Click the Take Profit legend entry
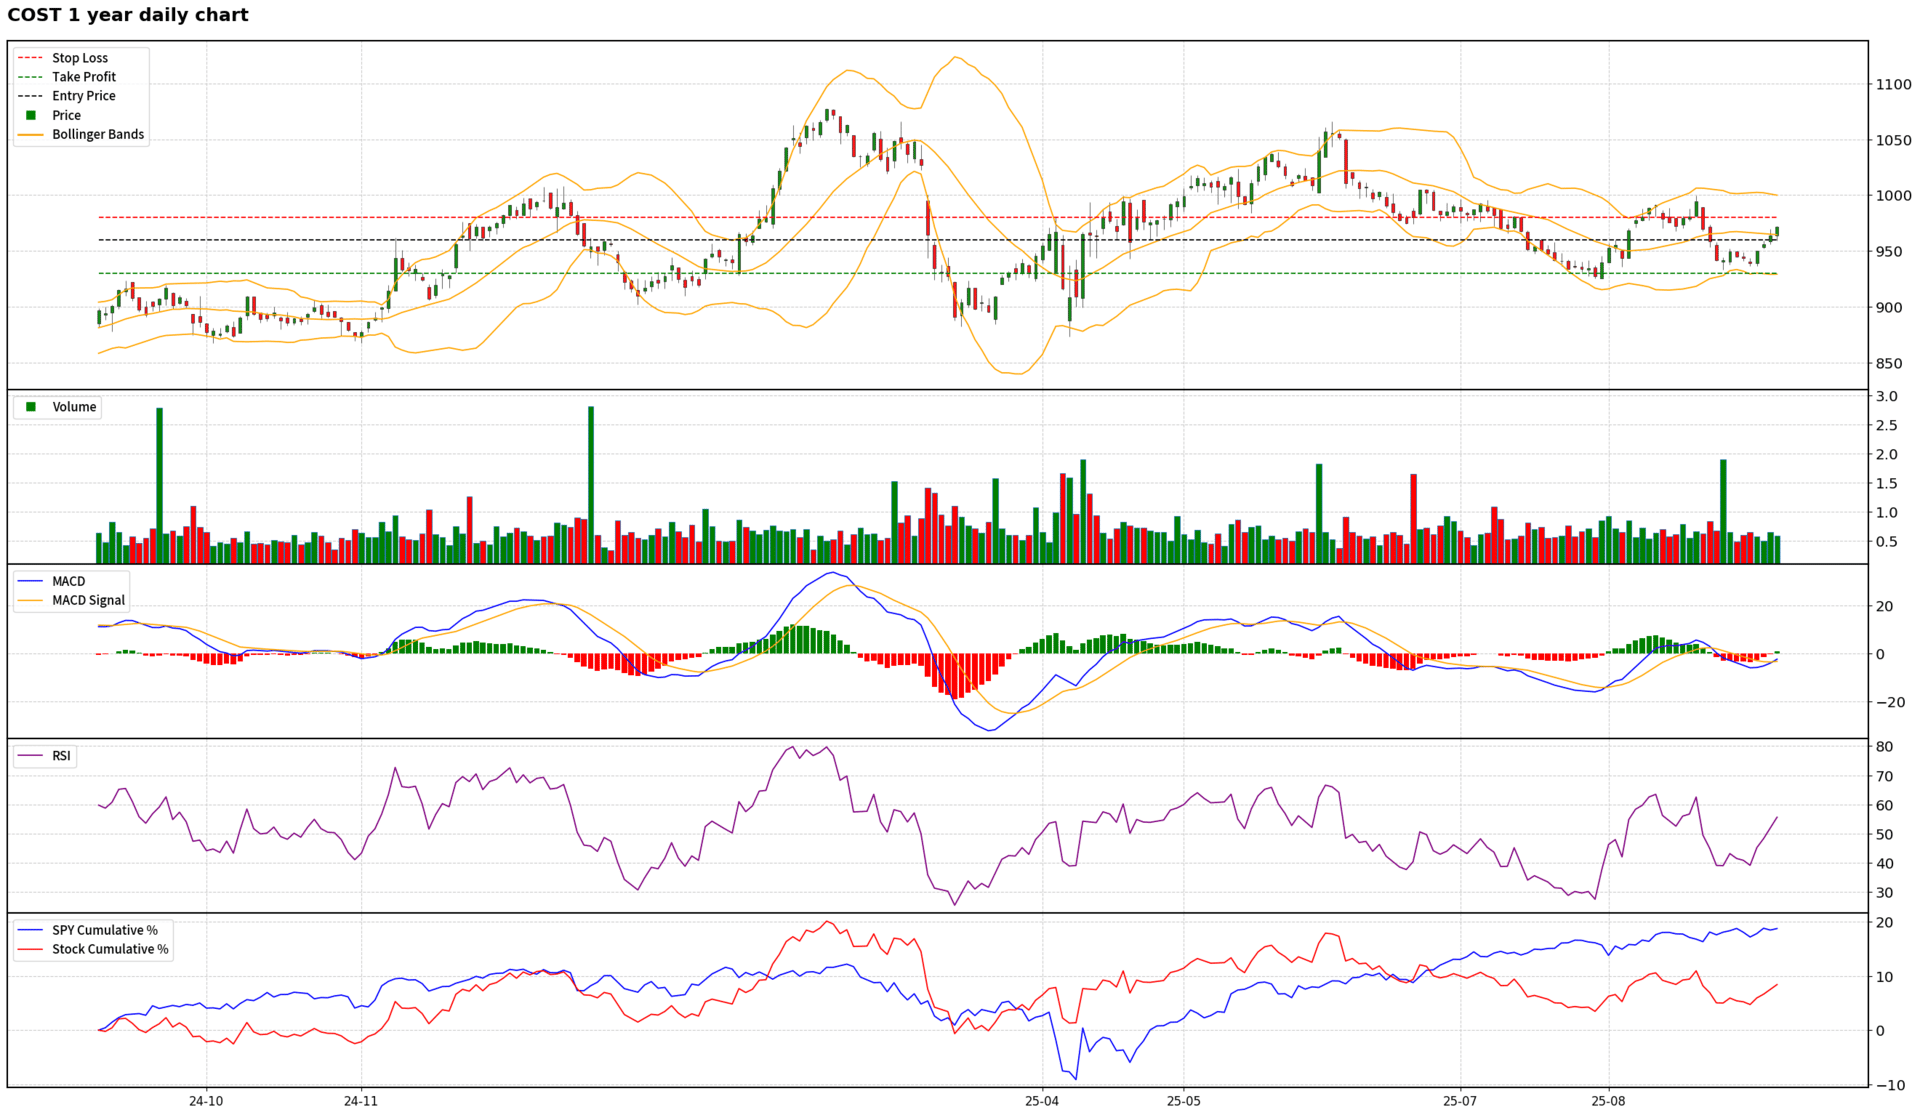Viewport: 1920px width, 1115px height. (x=83, y=77)
